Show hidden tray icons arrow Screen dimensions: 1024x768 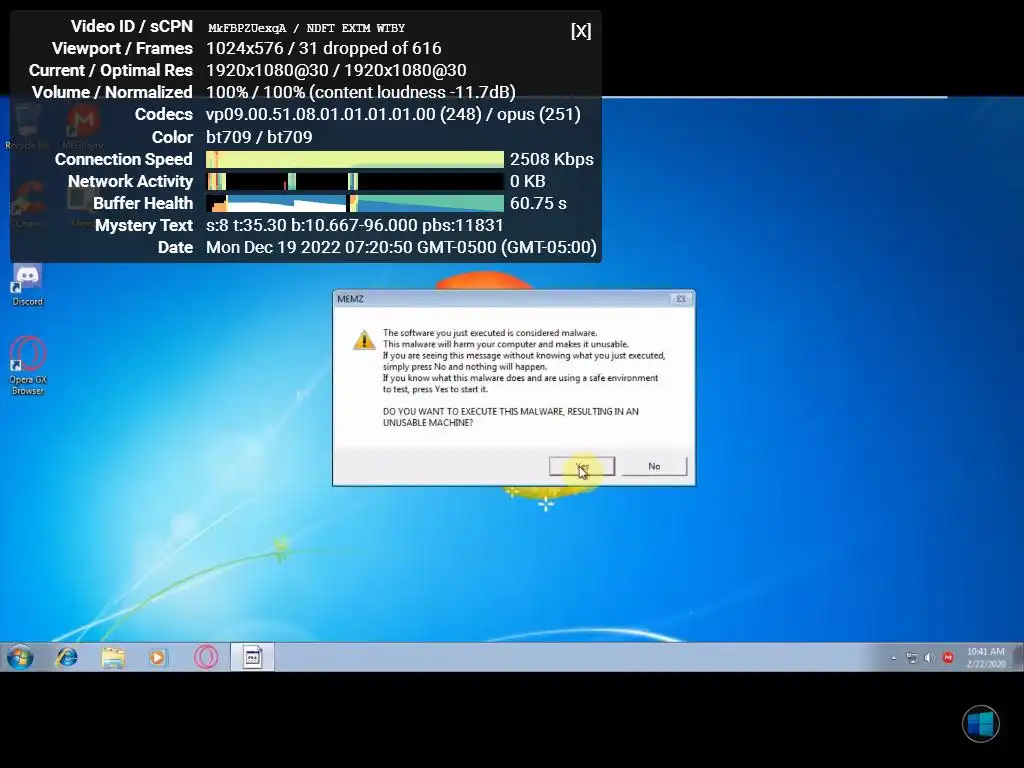(x=893, y=658)
